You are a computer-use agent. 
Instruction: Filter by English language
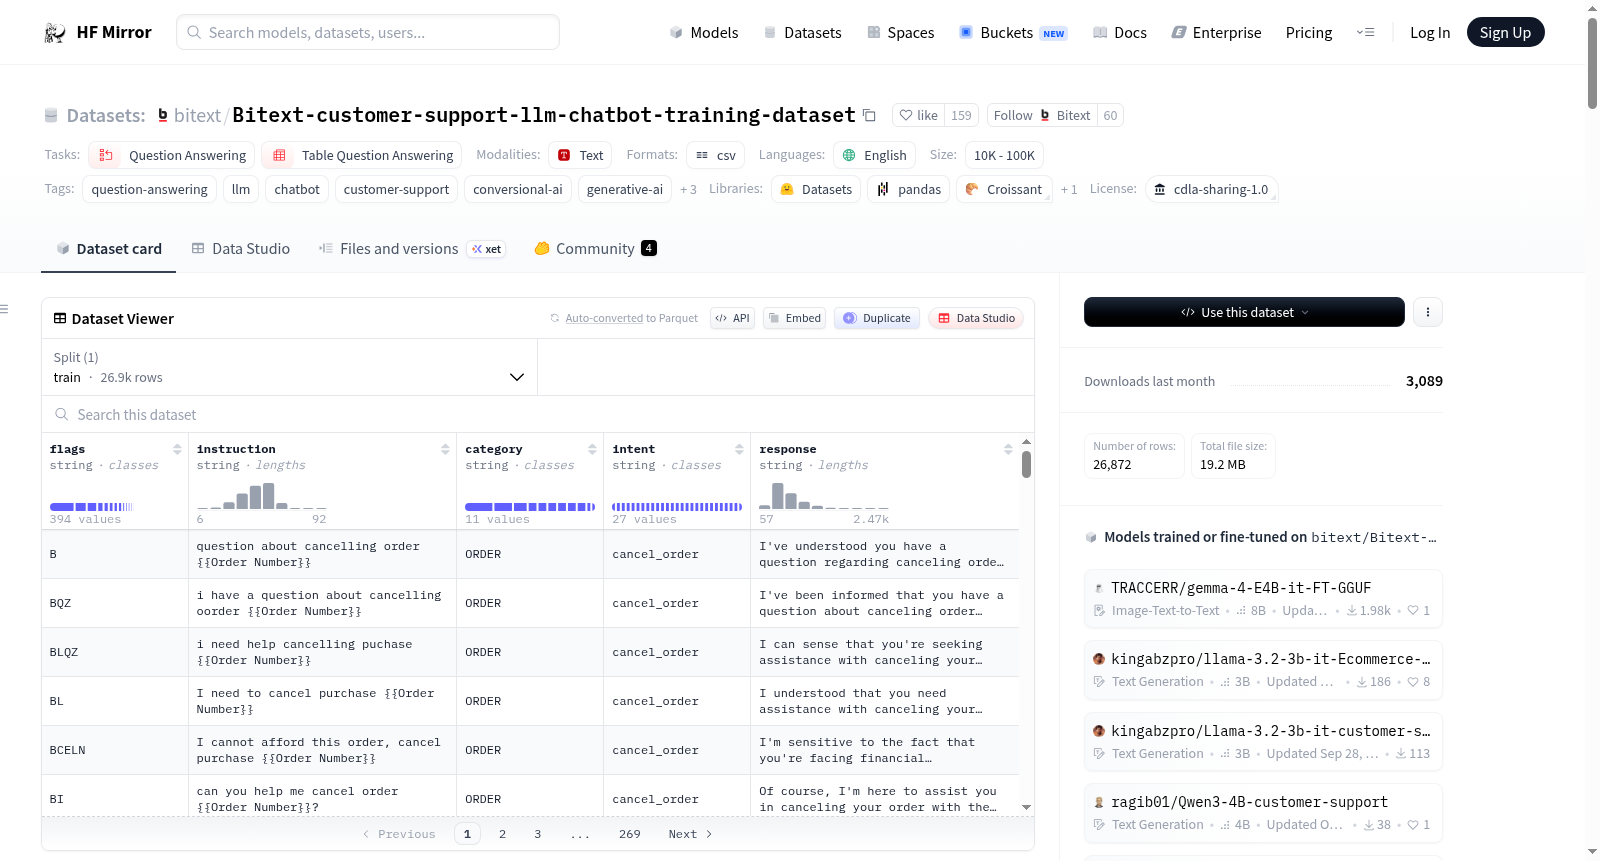(874, 156)
